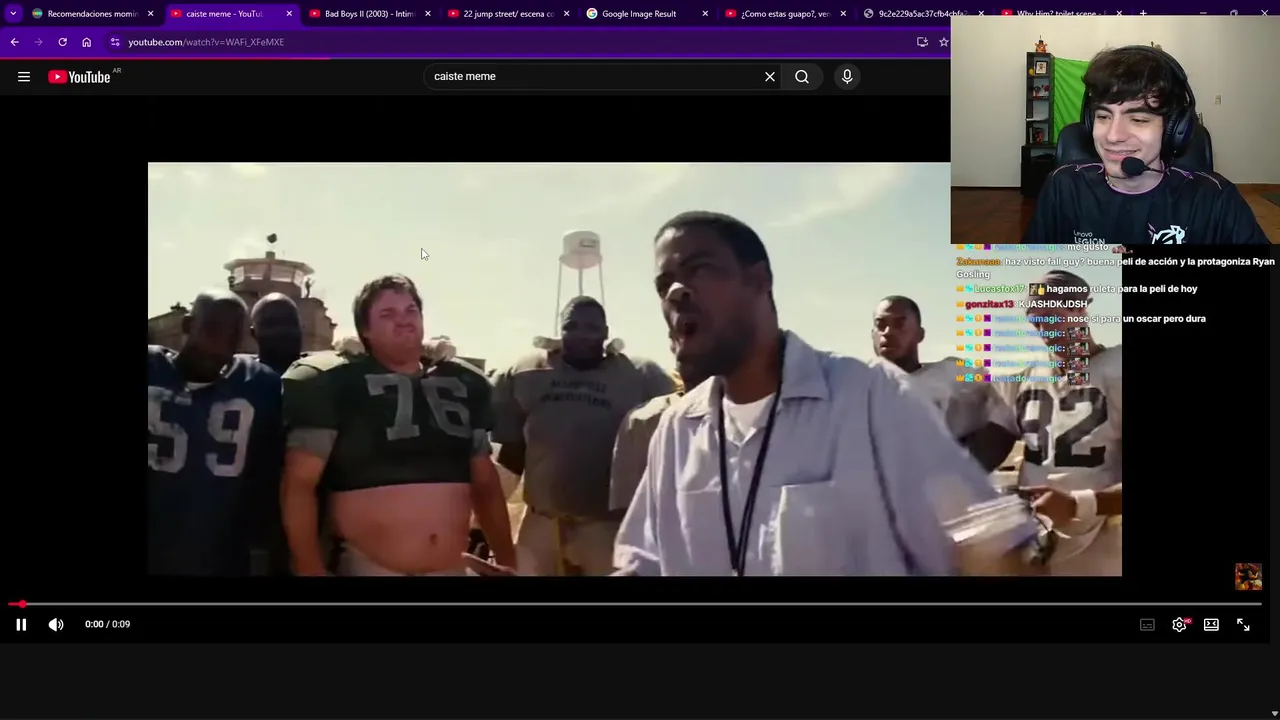The image size is (1280, 720).
Task: Open channel watermark thumbnail in player
Action: pyautogui.click(x=1248, y=576)
